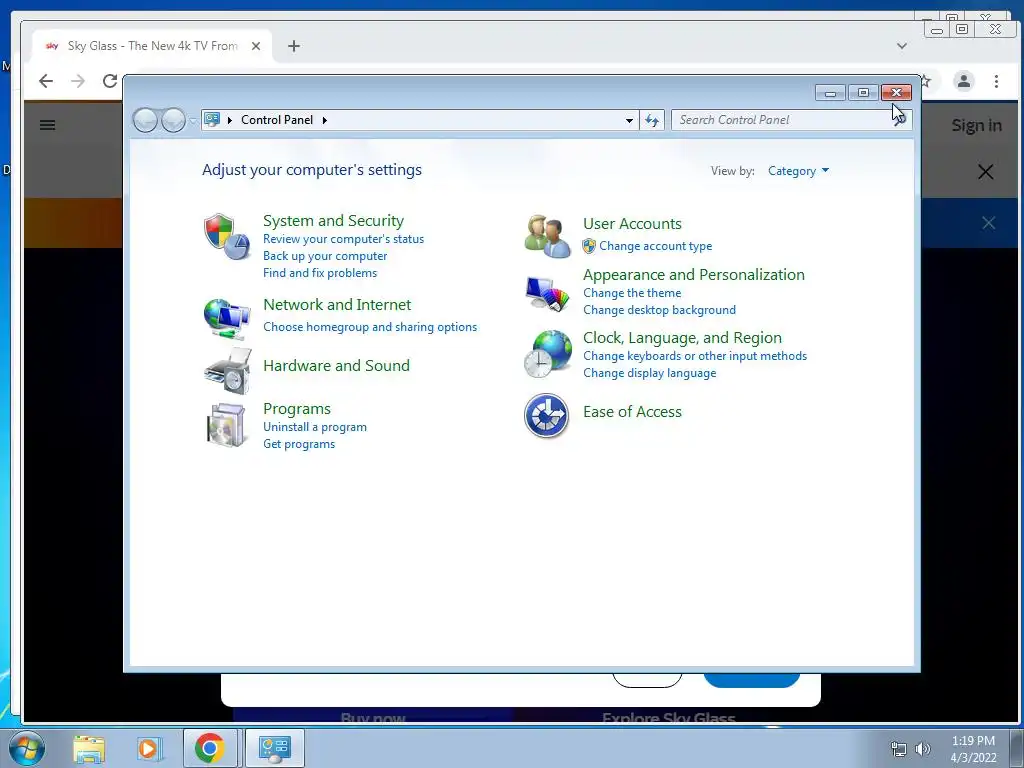Open Chrome's tab search chevron
Screen dimensions: 1024x768
[902, 46]
